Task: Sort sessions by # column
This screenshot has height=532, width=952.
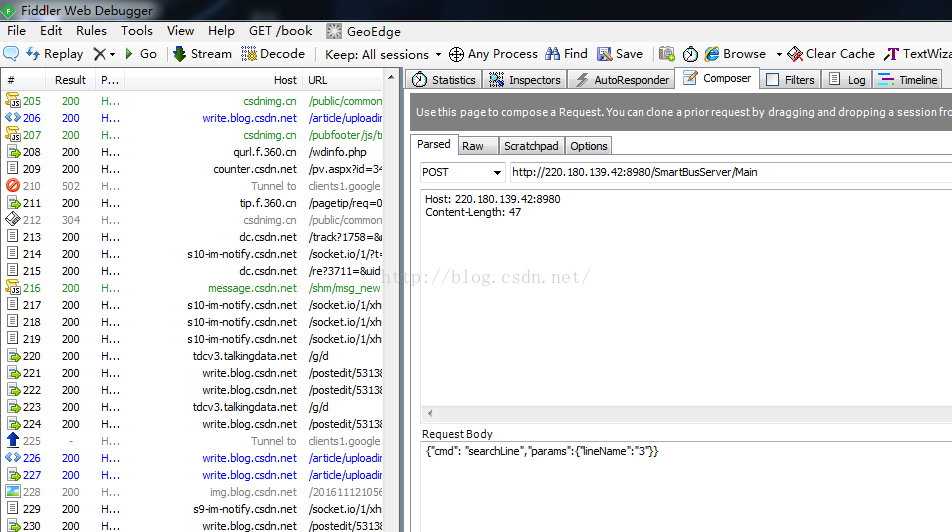Action: (x=22, y=80)
